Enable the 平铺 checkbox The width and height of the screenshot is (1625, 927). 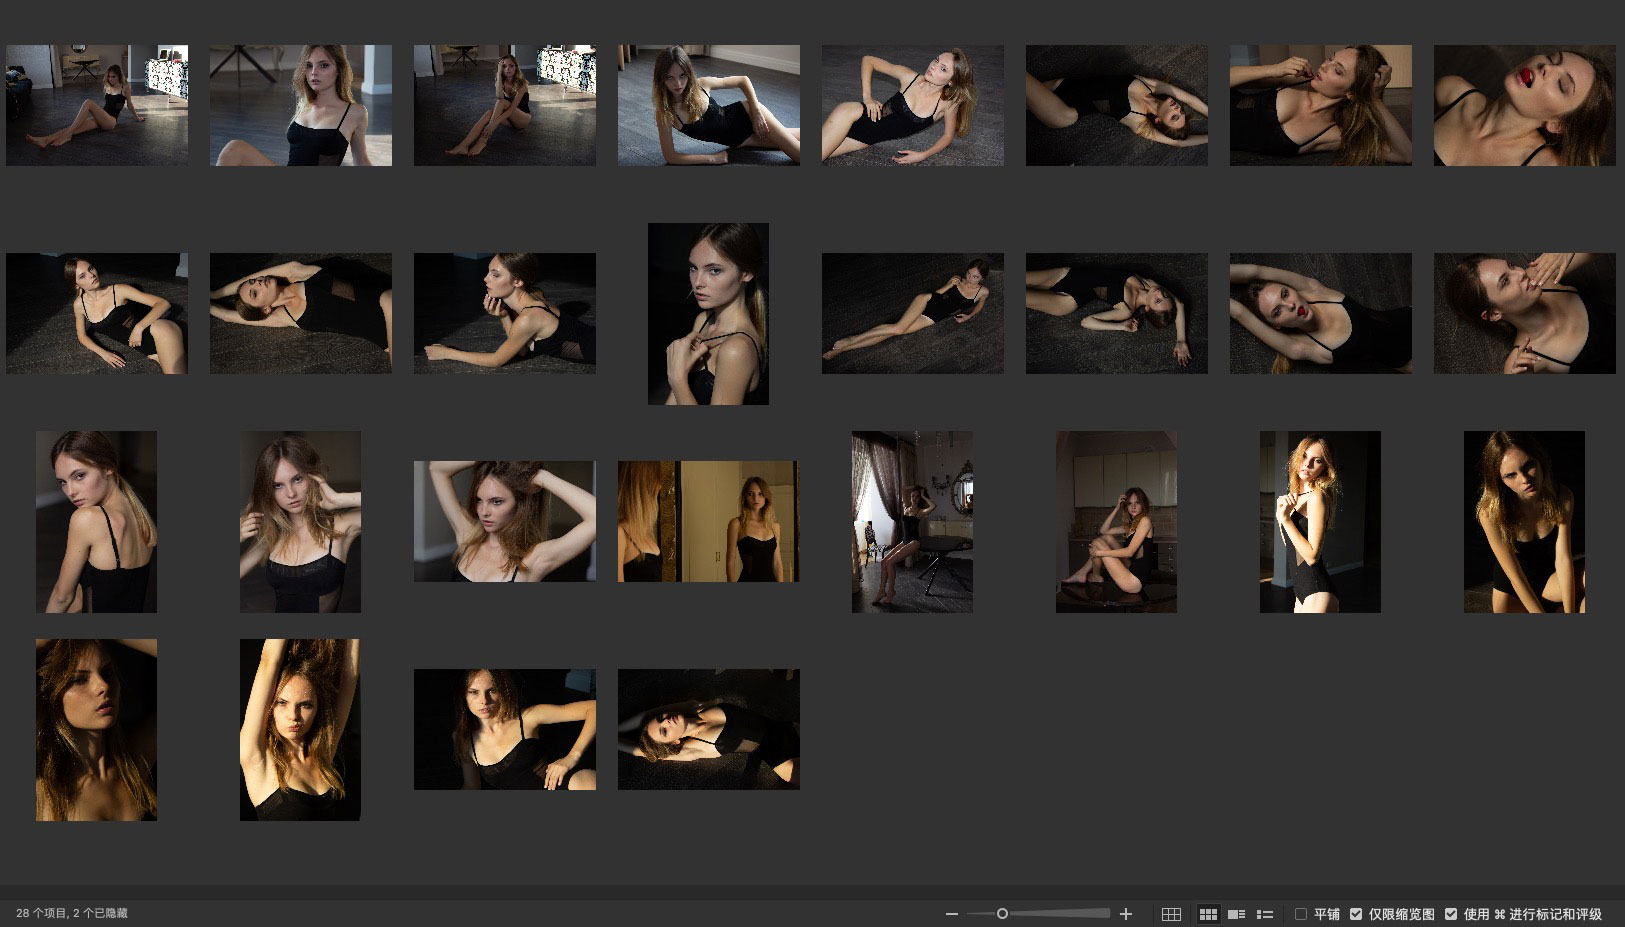(1301, 914)
